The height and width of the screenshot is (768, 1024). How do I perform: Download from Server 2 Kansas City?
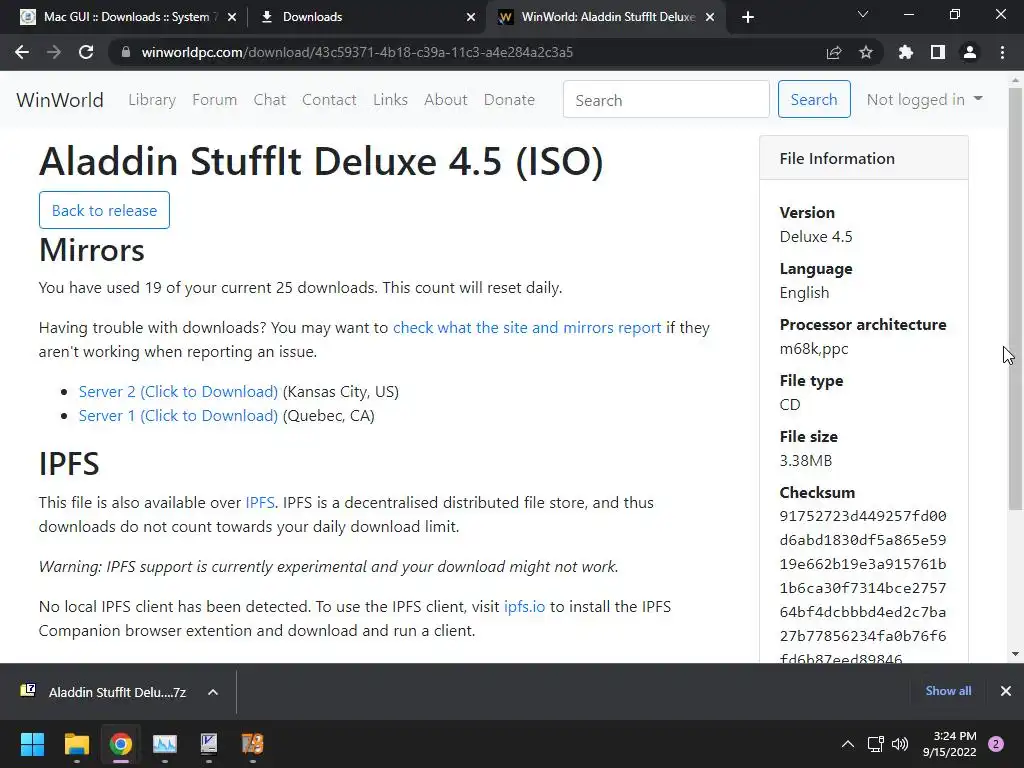click(x=178, y=392)
